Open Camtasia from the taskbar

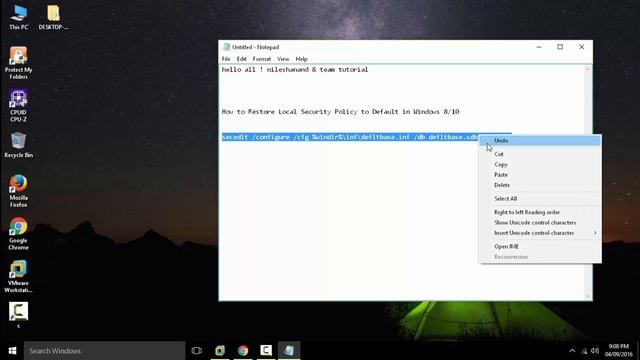[266, 351]
